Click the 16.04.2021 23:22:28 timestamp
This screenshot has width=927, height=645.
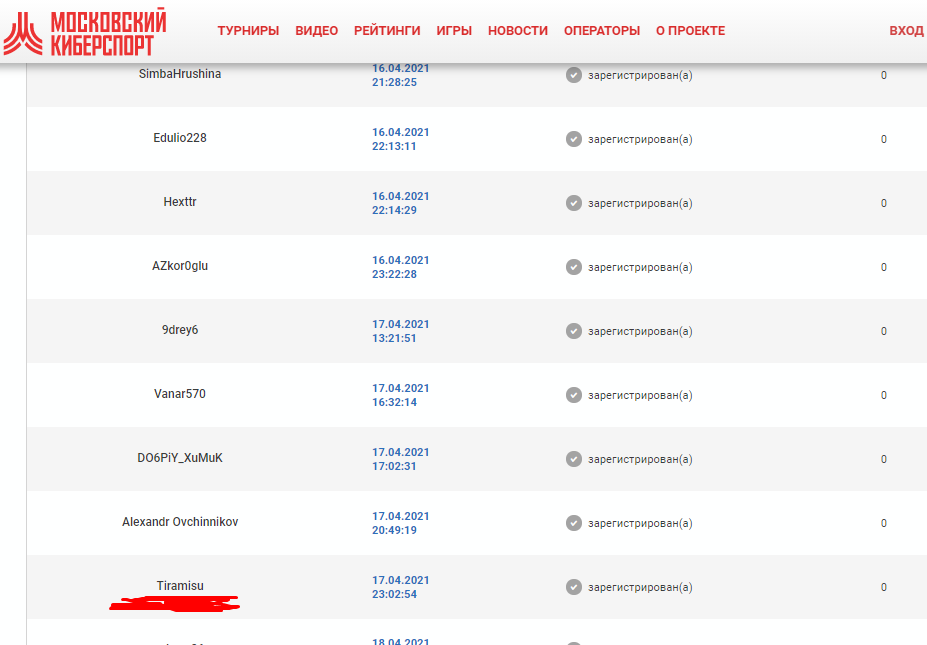coord(400,267)
